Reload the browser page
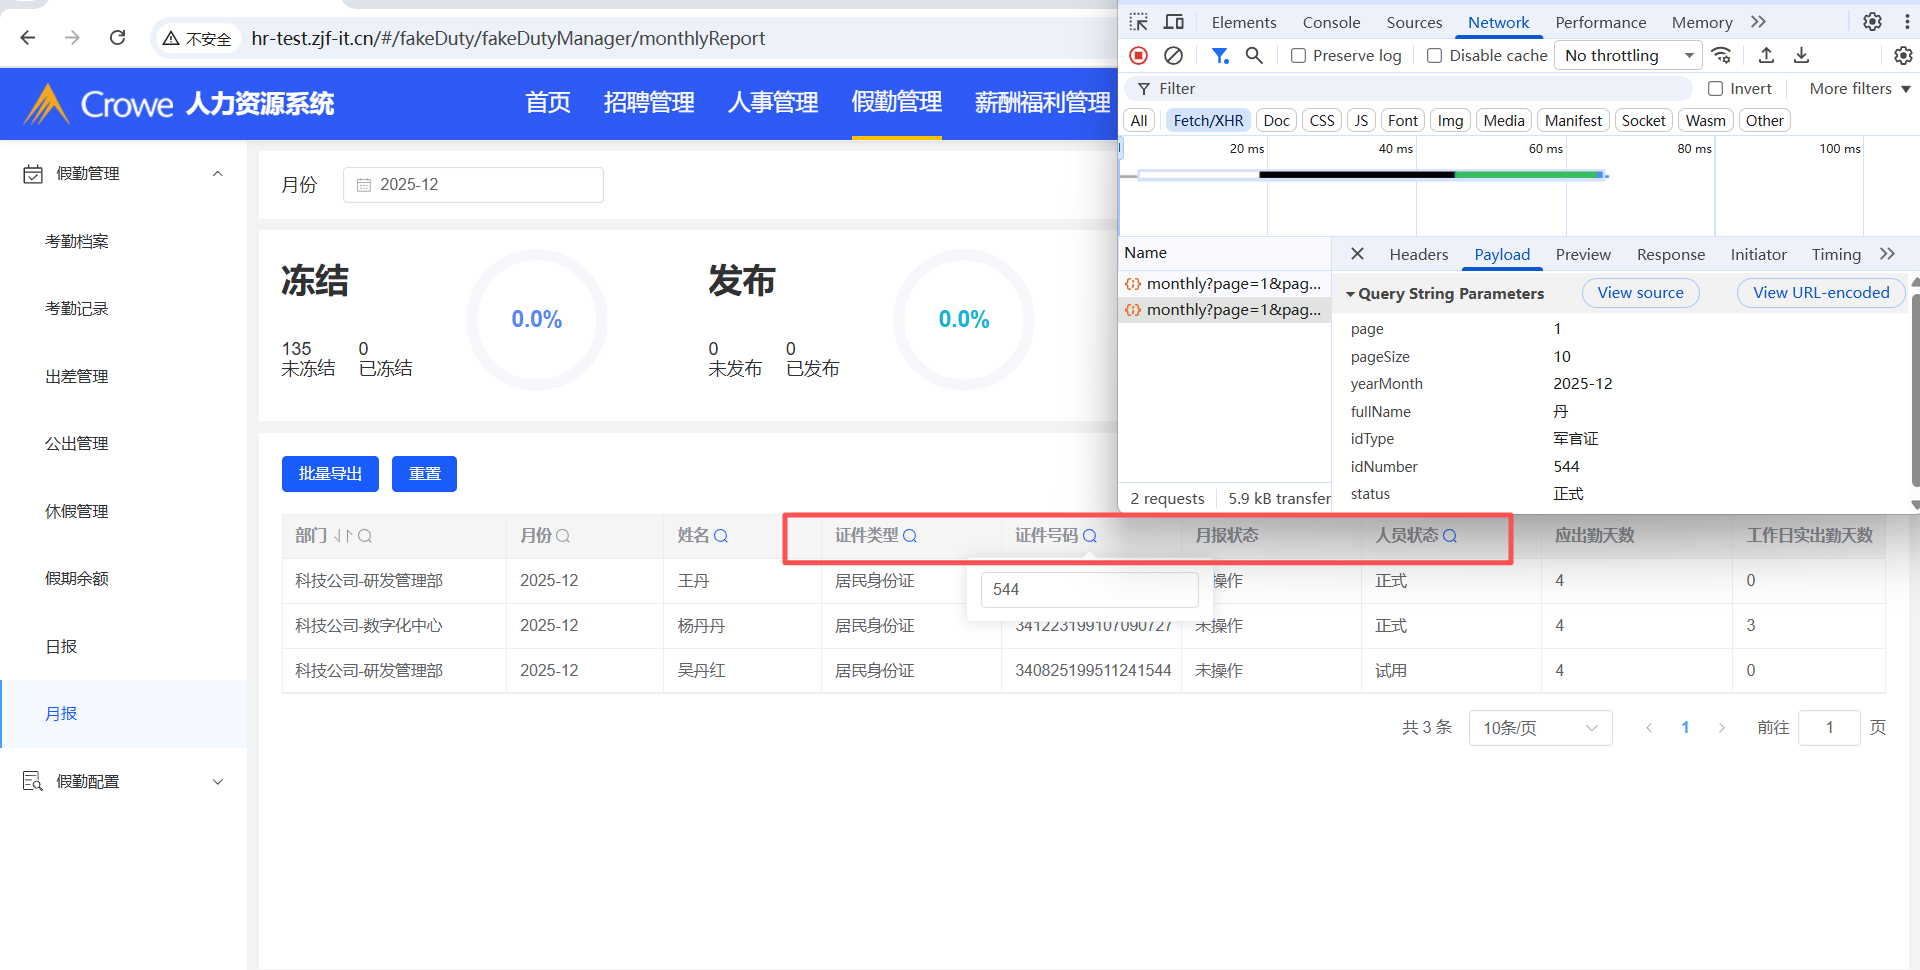 point(118,38)
